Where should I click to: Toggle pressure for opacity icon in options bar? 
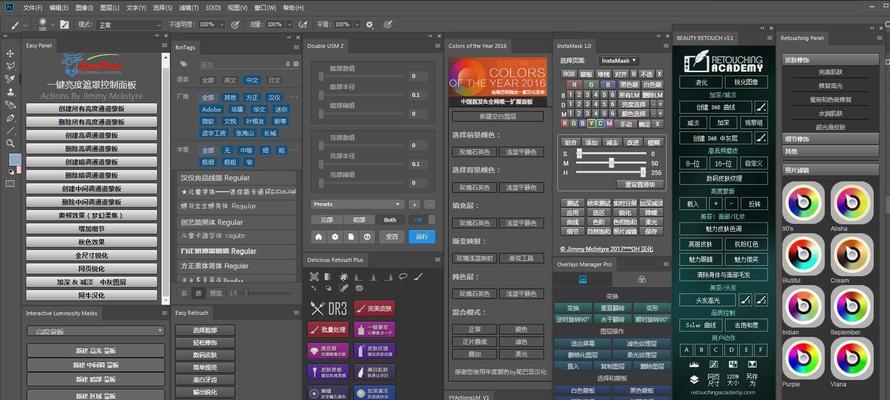pyautogui.click(x=236, y=24)
